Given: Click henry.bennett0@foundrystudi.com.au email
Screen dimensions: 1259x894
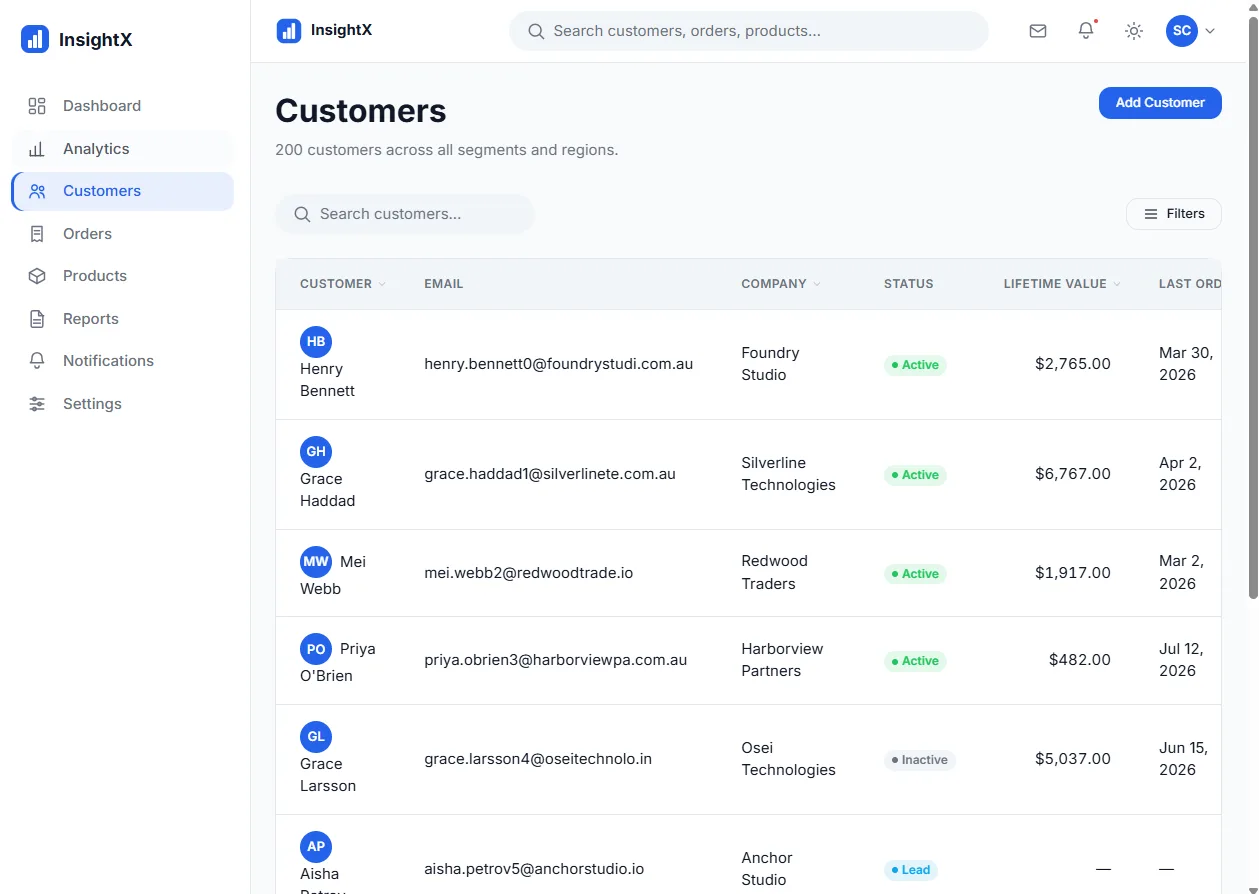Looking at the screenshot, I should pyautogui.click(x=559, y=364).
